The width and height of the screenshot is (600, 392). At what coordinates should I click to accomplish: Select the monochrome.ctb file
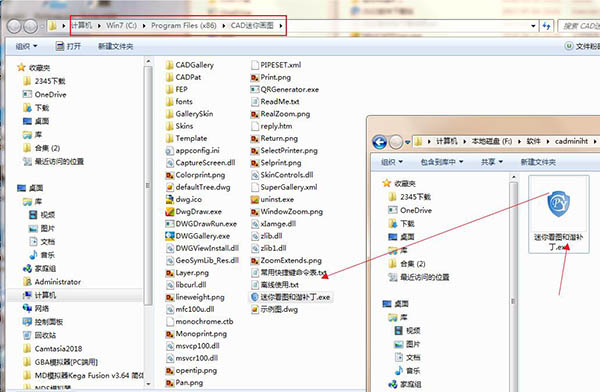pyautogui.click(x=200, y=322)
